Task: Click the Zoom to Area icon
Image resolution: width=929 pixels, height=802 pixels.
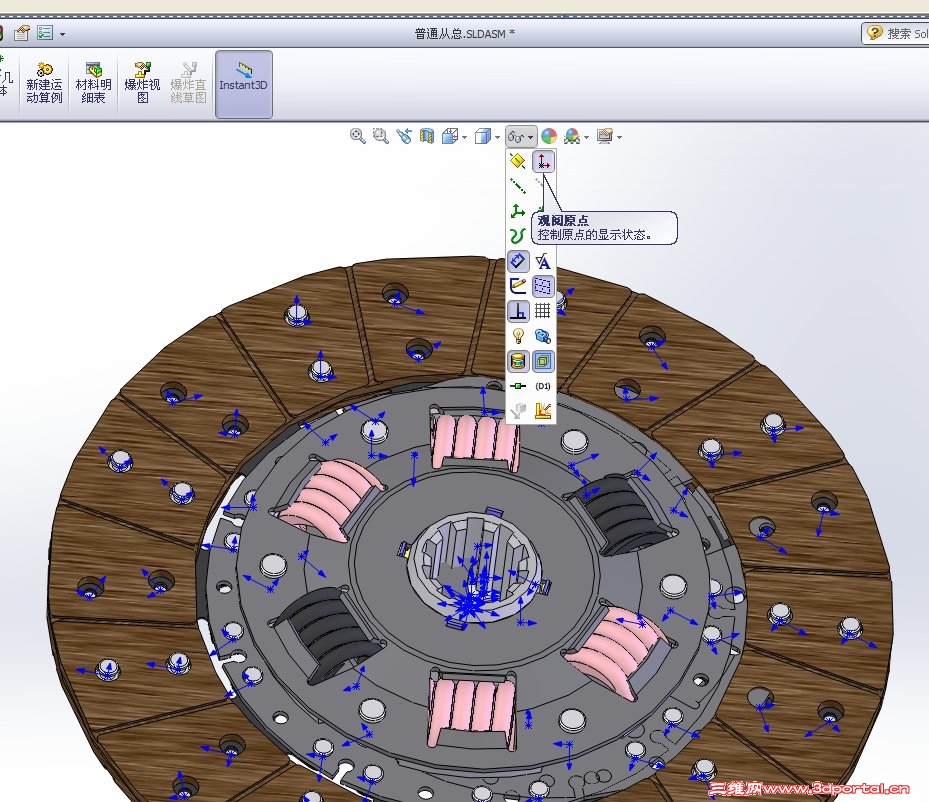Action: coord(380,136)
